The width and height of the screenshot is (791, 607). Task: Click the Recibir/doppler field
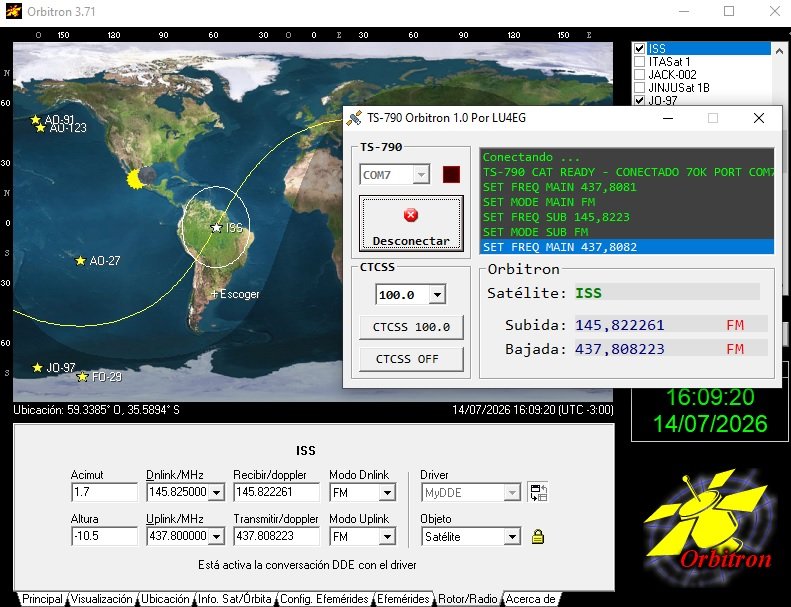tap(276, 492)
